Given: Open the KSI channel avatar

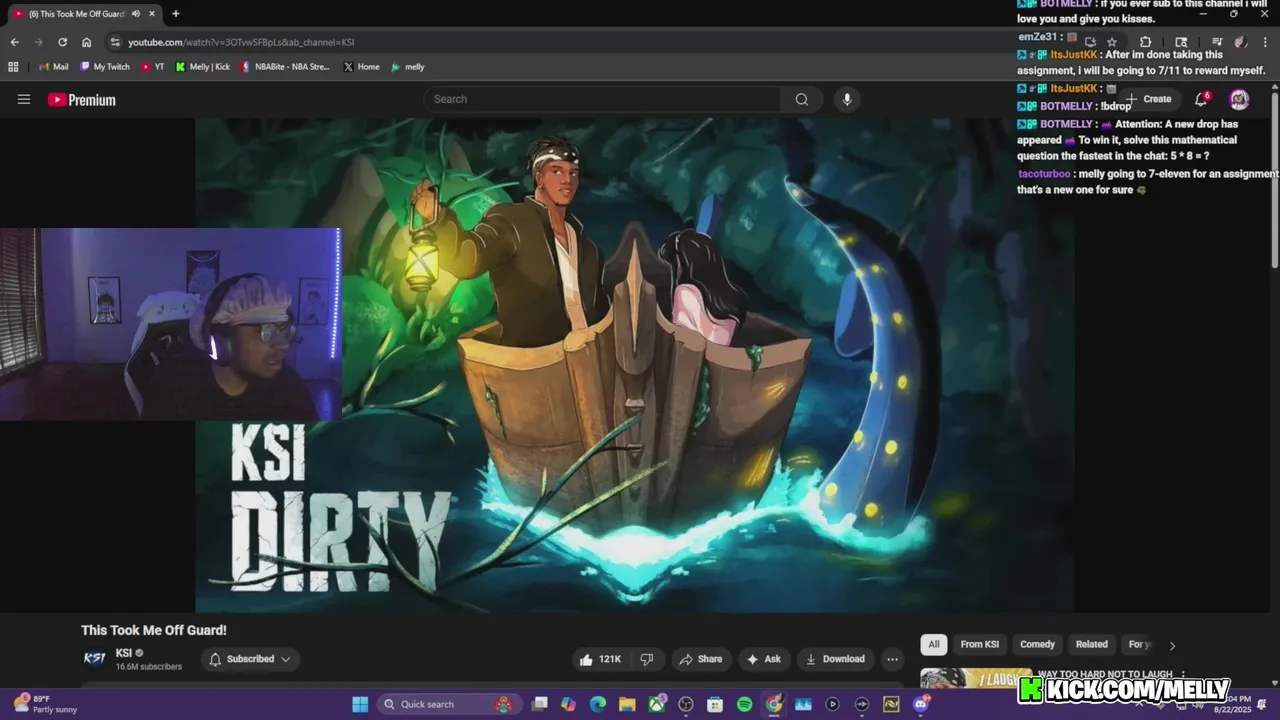Looking at the screenshot, I should coord(94,658).
